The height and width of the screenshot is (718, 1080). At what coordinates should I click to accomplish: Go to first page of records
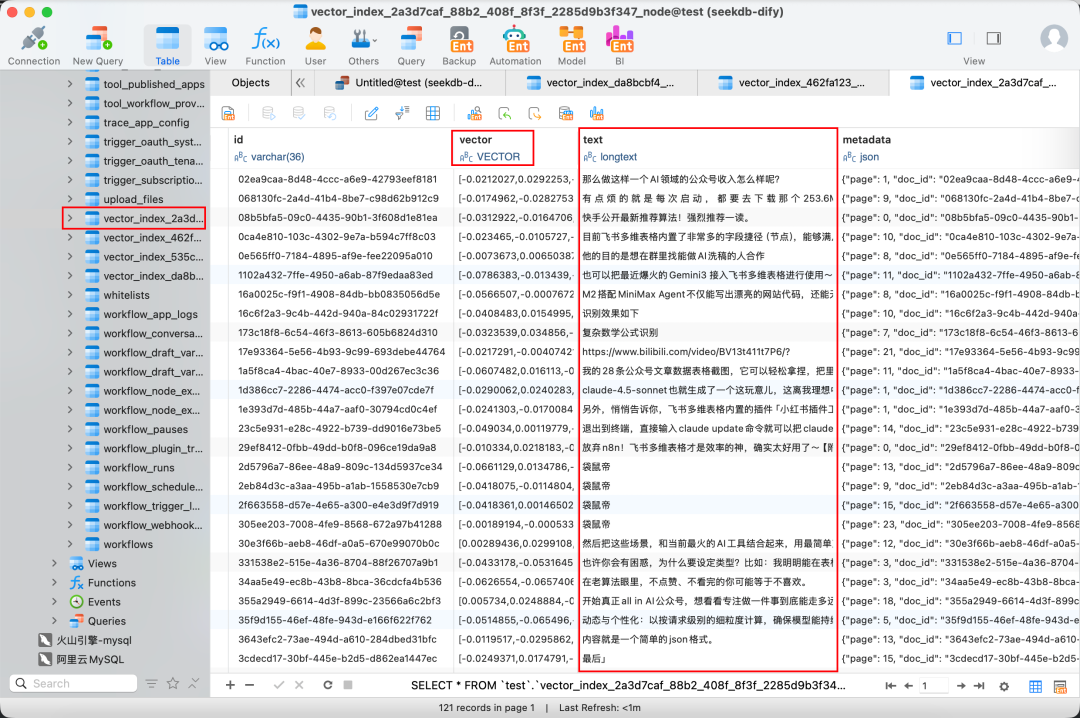(891, 686)
